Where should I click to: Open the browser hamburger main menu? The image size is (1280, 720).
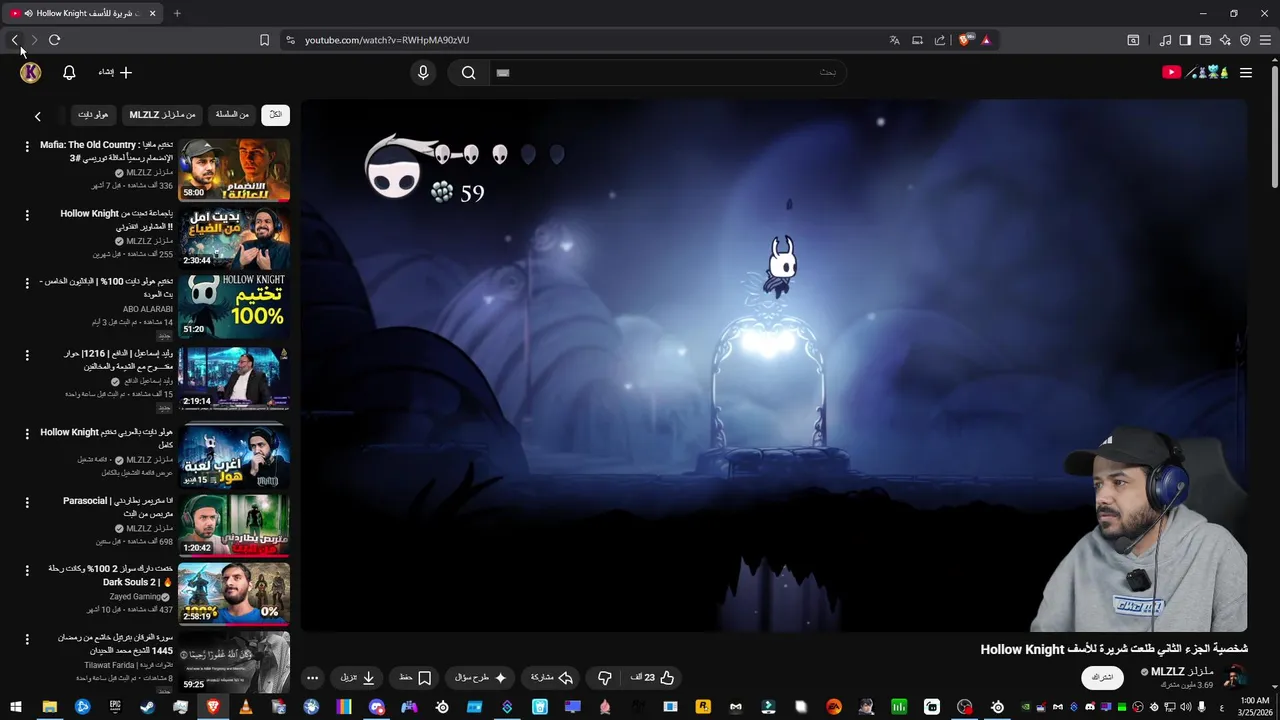click(x=1265, y=40)
